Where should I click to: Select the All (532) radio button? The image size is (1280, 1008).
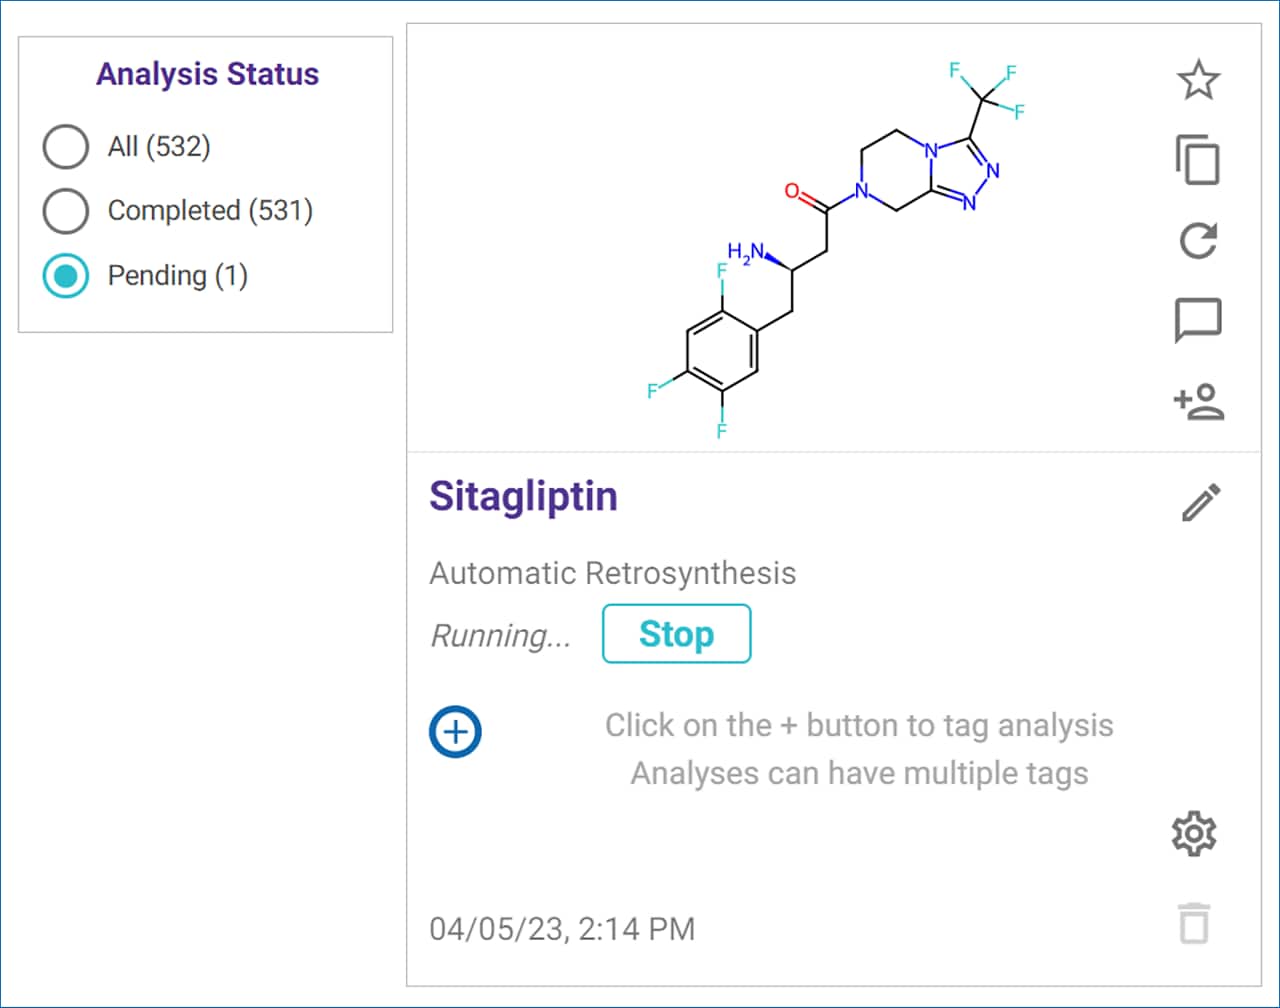click(x=66, y=148)
